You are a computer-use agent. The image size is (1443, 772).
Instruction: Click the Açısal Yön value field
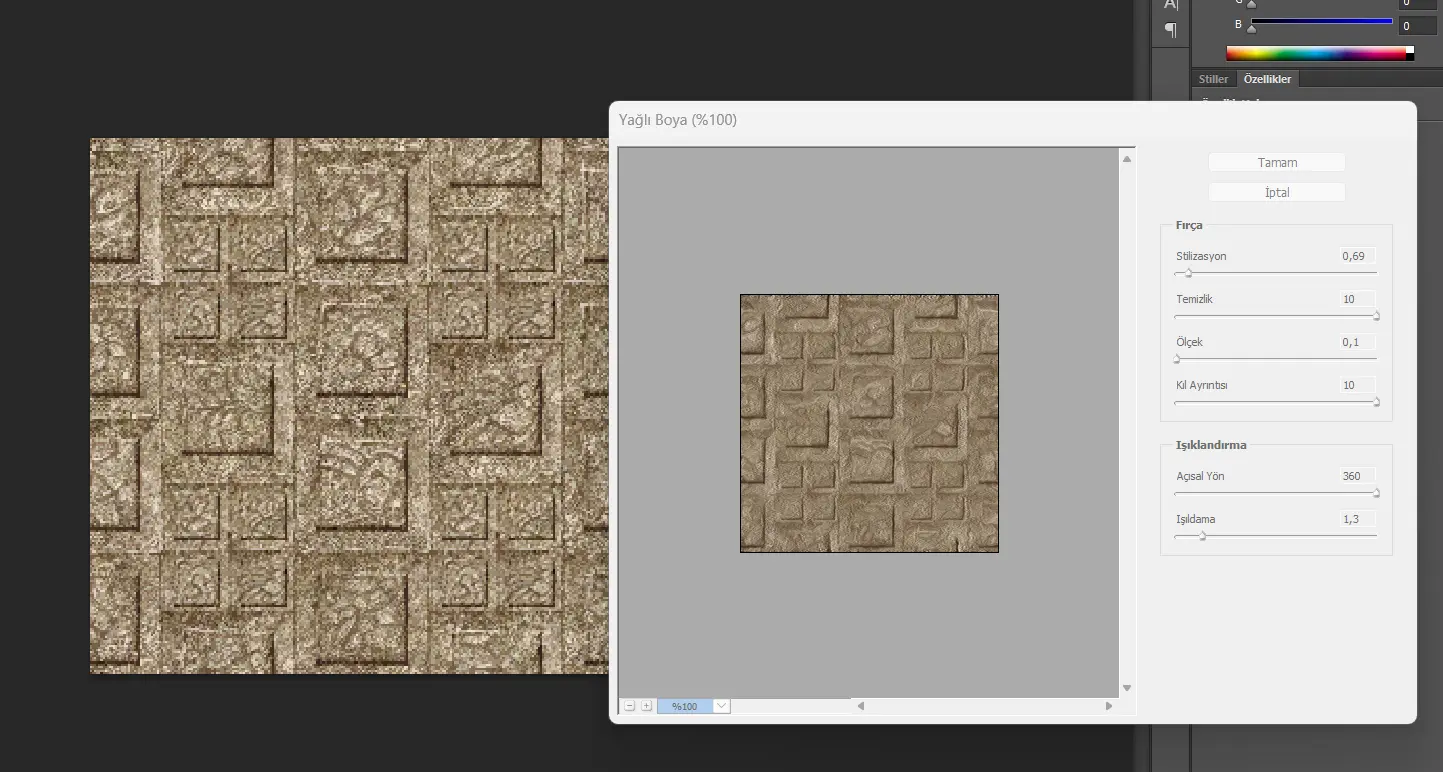pos(1357,476)
